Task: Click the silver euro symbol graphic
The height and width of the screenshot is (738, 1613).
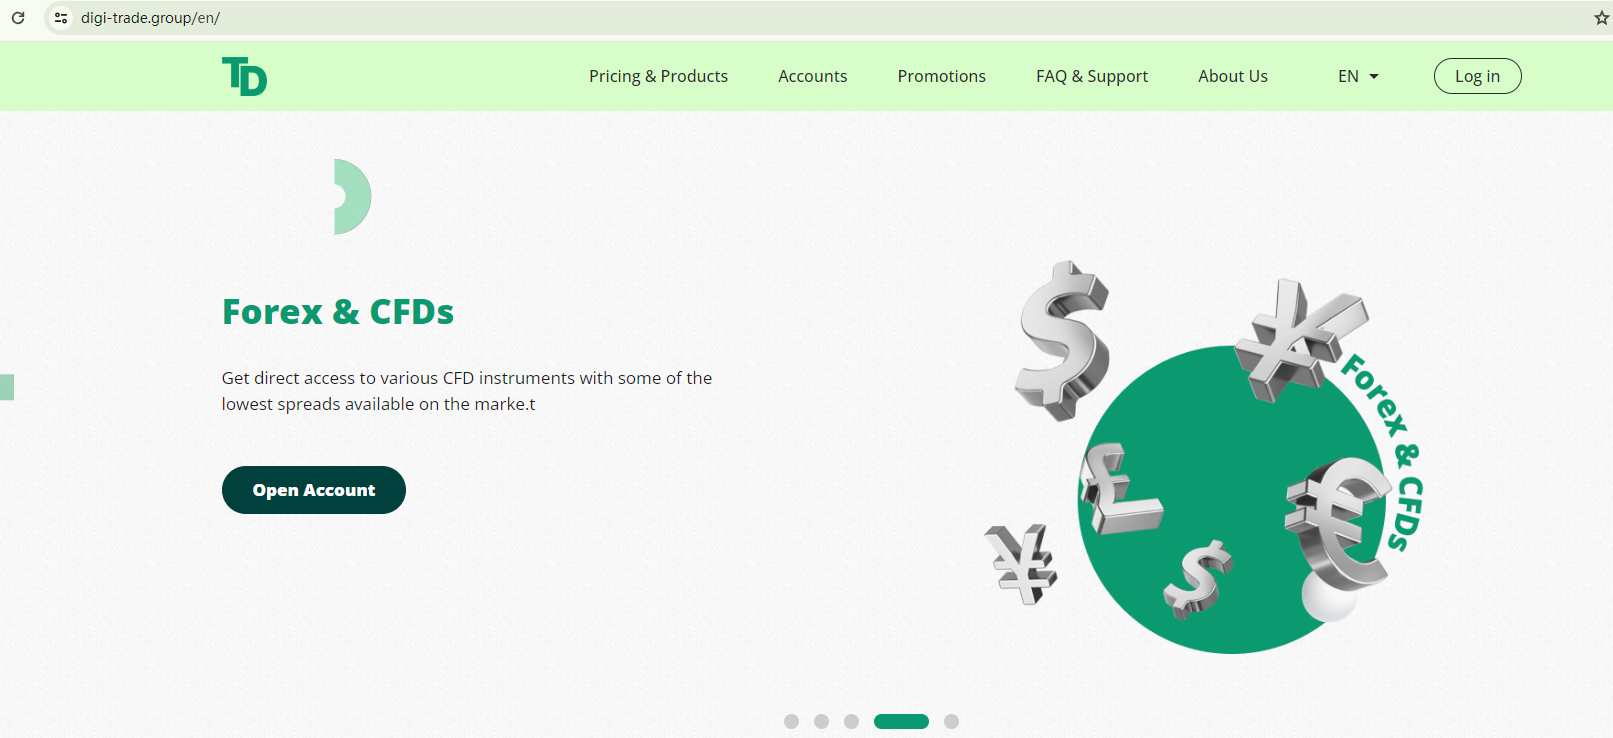Action: tap(1338, 523)
